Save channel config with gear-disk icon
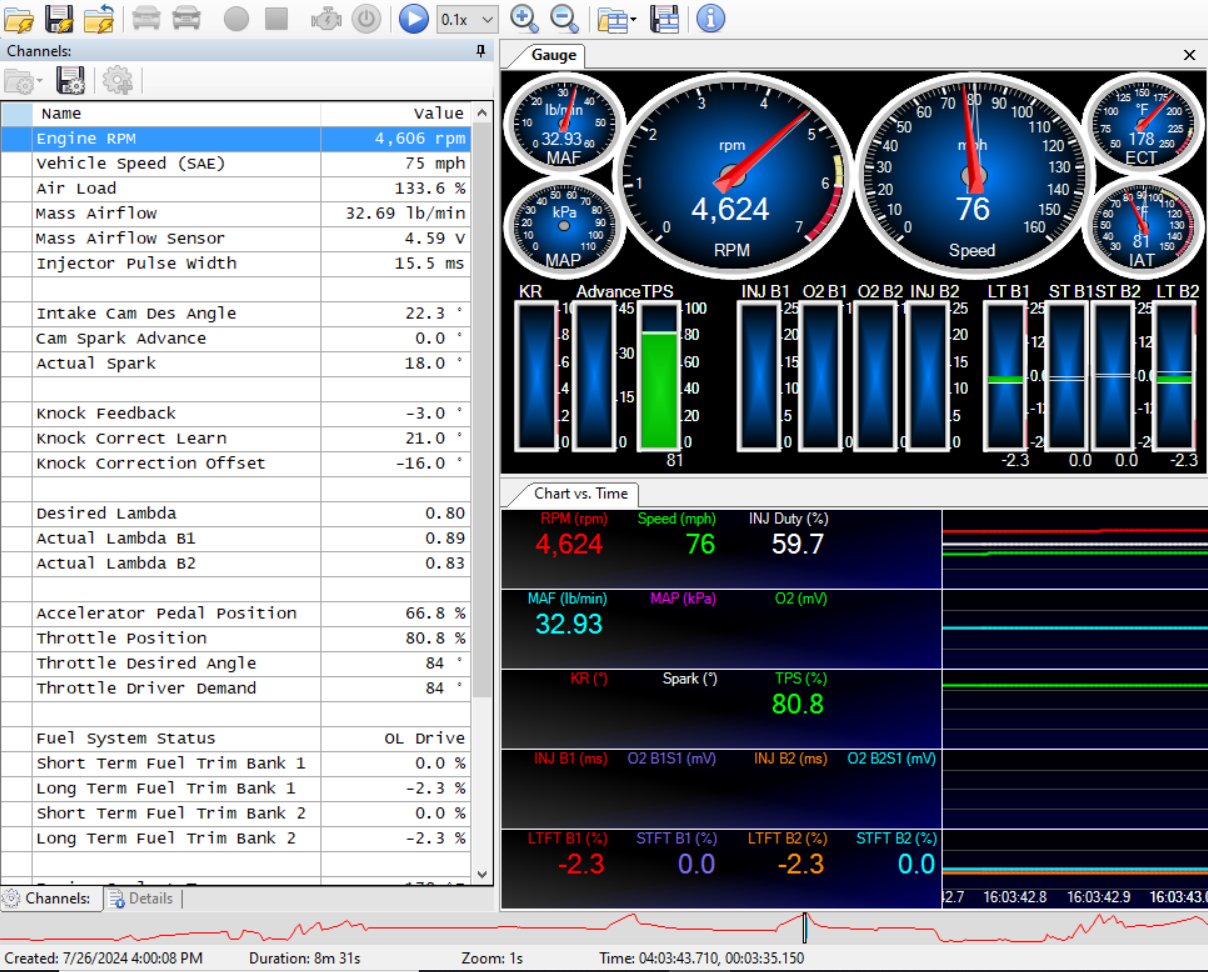Image resolution: width=1208 pixels, height=972 pixels. click(x=70, y=81)
